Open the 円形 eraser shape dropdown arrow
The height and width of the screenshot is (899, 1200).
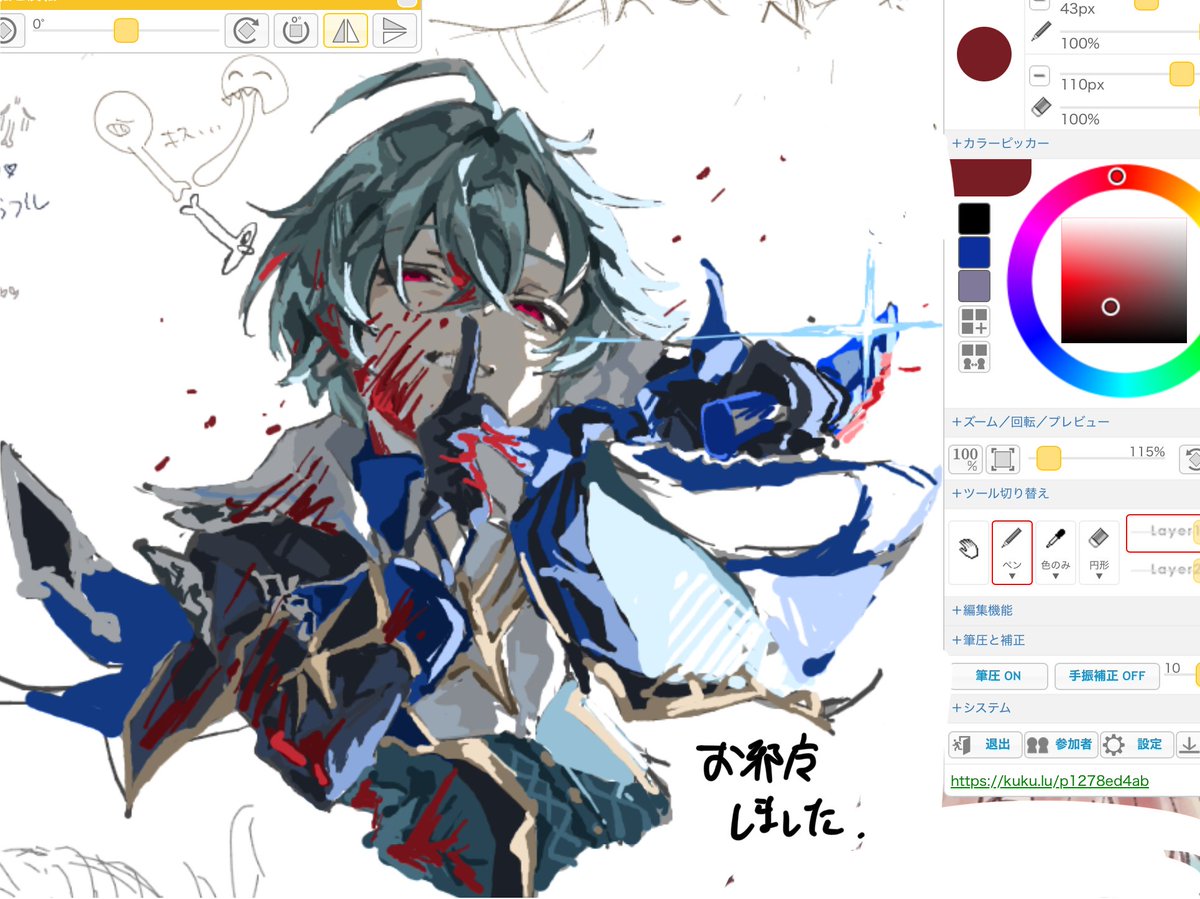coord(1099,576)
